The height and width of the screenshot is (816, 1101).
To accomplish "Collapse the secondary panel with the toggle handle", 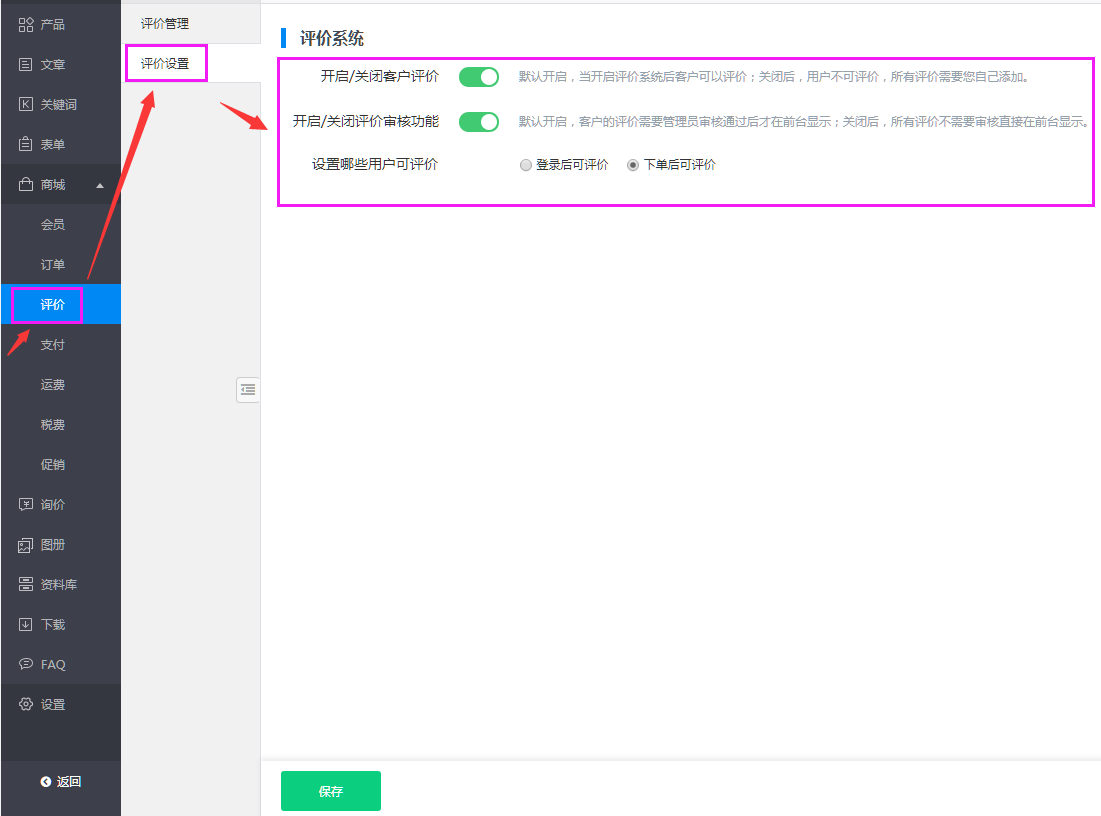I will click(248, 390).
